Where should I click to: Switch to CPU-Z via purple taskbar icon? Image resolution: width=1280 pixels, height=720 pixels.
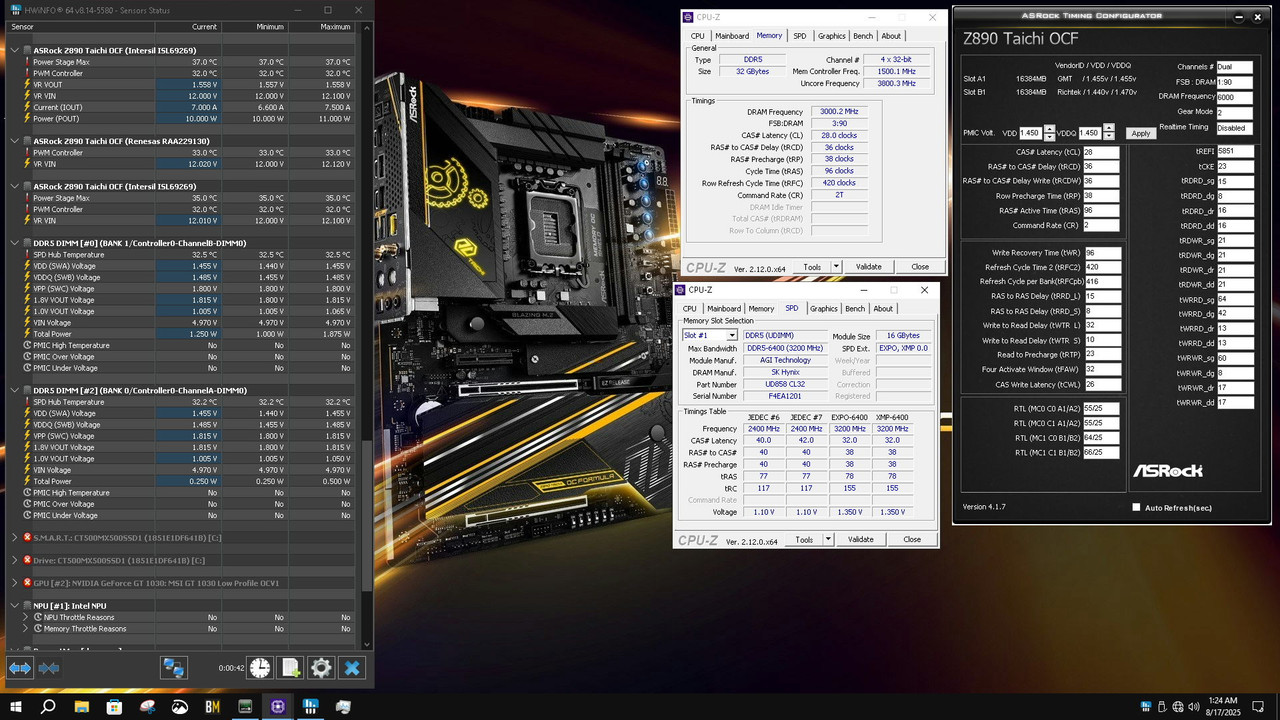278,706
